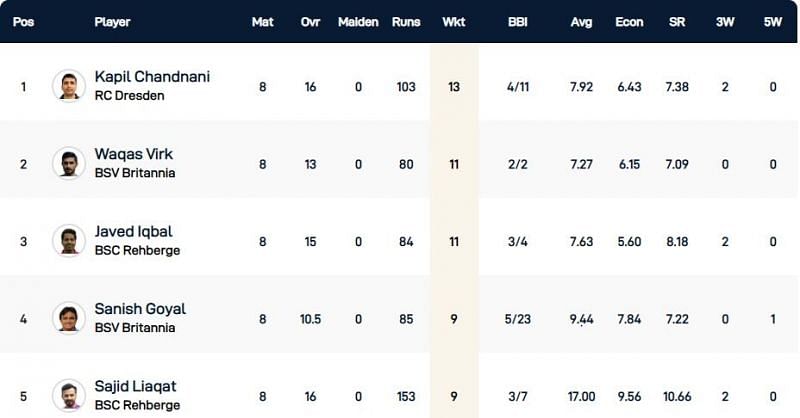Open Waqas Virk player name link
800x418 pixels.
click(x=133, y=154)
